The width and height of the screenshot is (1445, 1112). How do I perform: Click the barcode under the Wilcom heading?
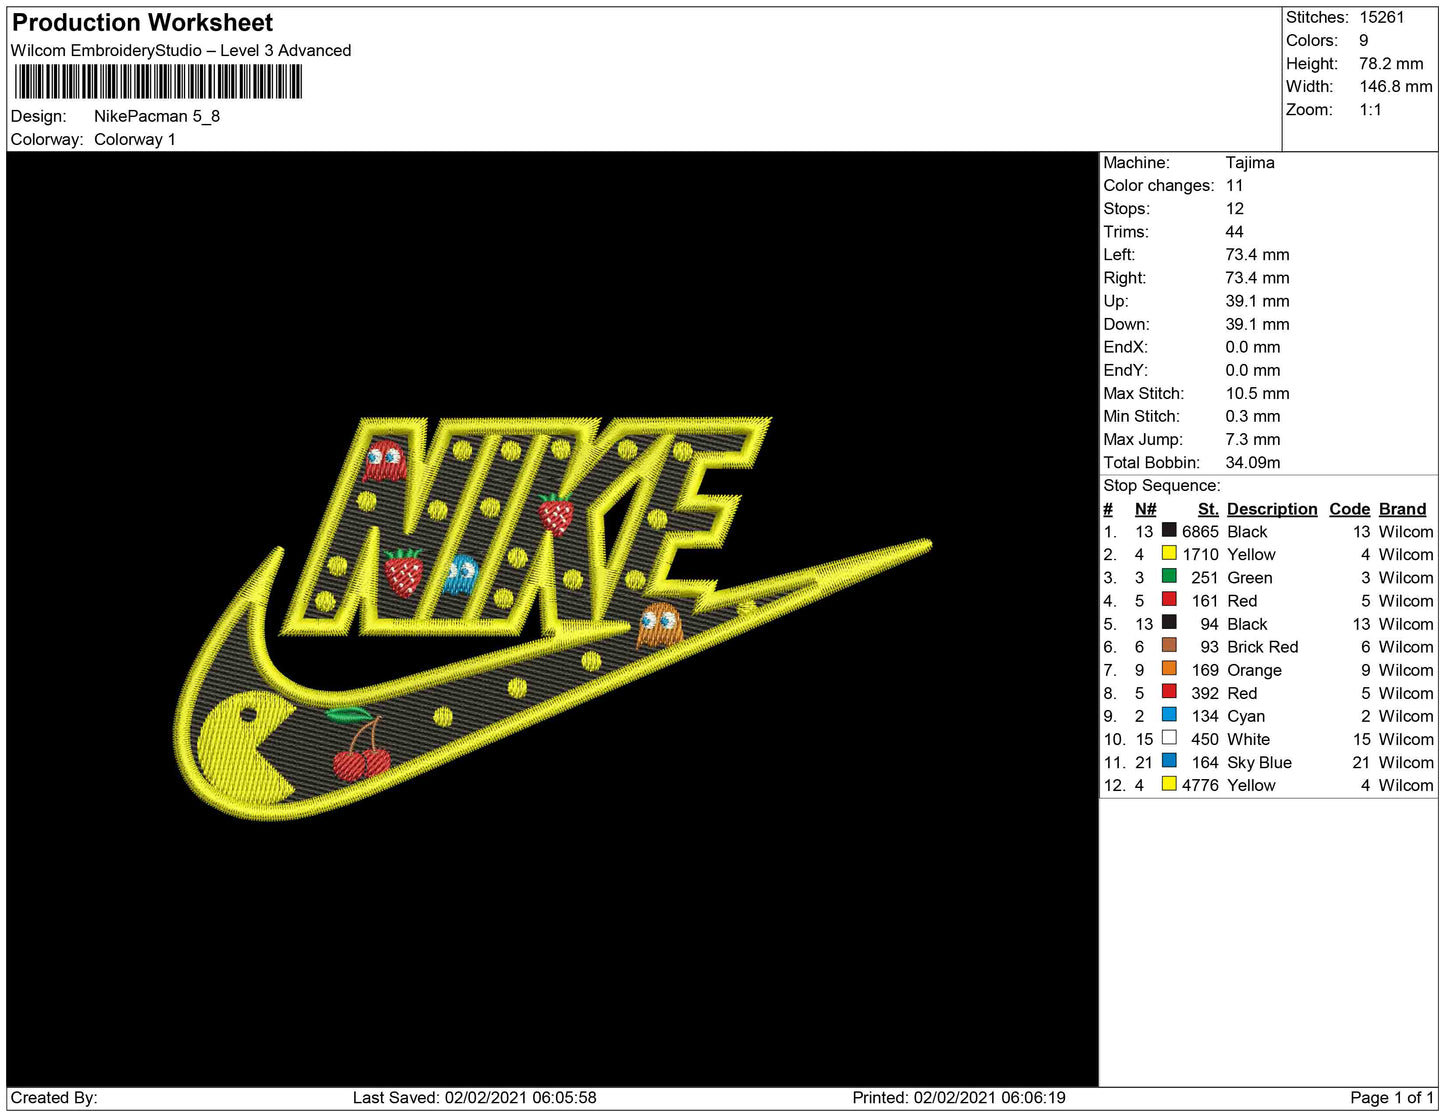click(158, 82)
